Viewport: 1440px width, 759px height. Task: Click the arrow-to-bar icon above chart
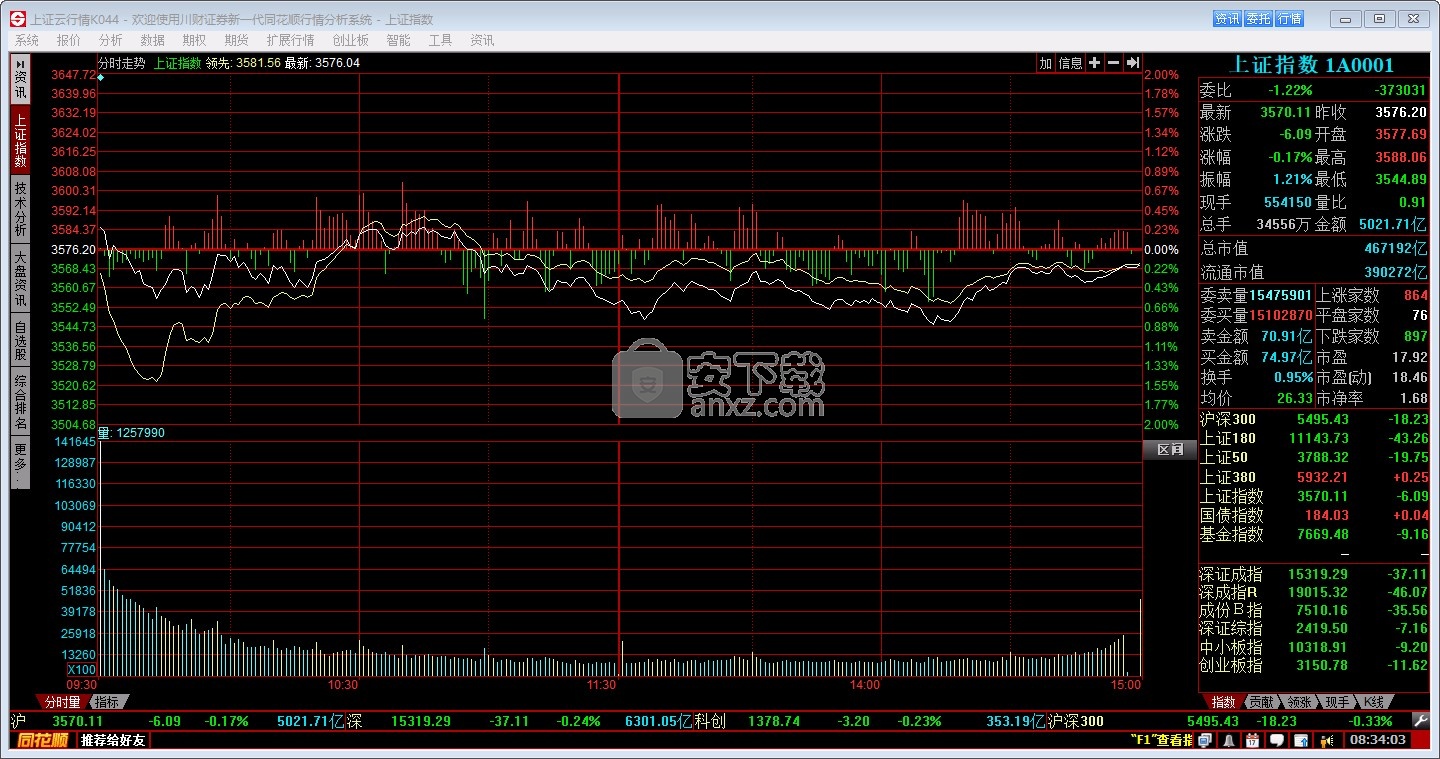pos(1133,63)
